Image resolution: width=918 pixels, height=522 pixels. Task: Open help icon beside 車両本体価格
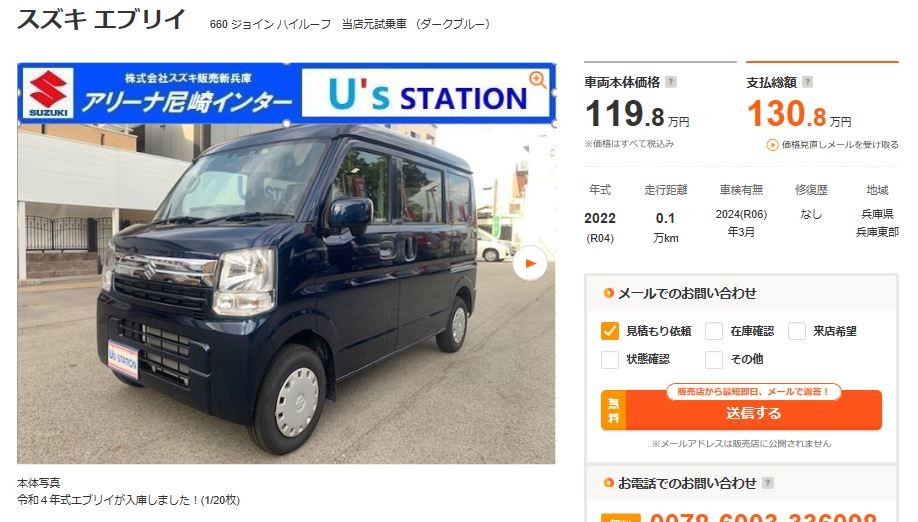tap(671, 82)
